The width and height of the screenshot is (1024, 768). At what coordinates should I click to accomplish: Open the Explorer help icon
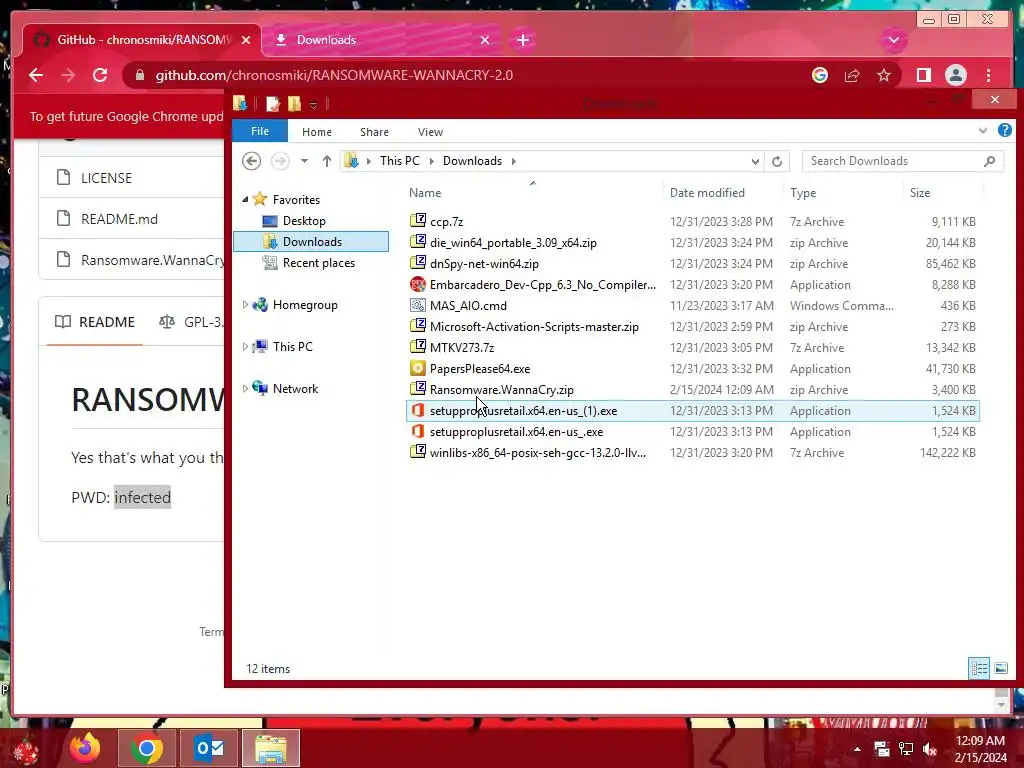(1004, 131)
